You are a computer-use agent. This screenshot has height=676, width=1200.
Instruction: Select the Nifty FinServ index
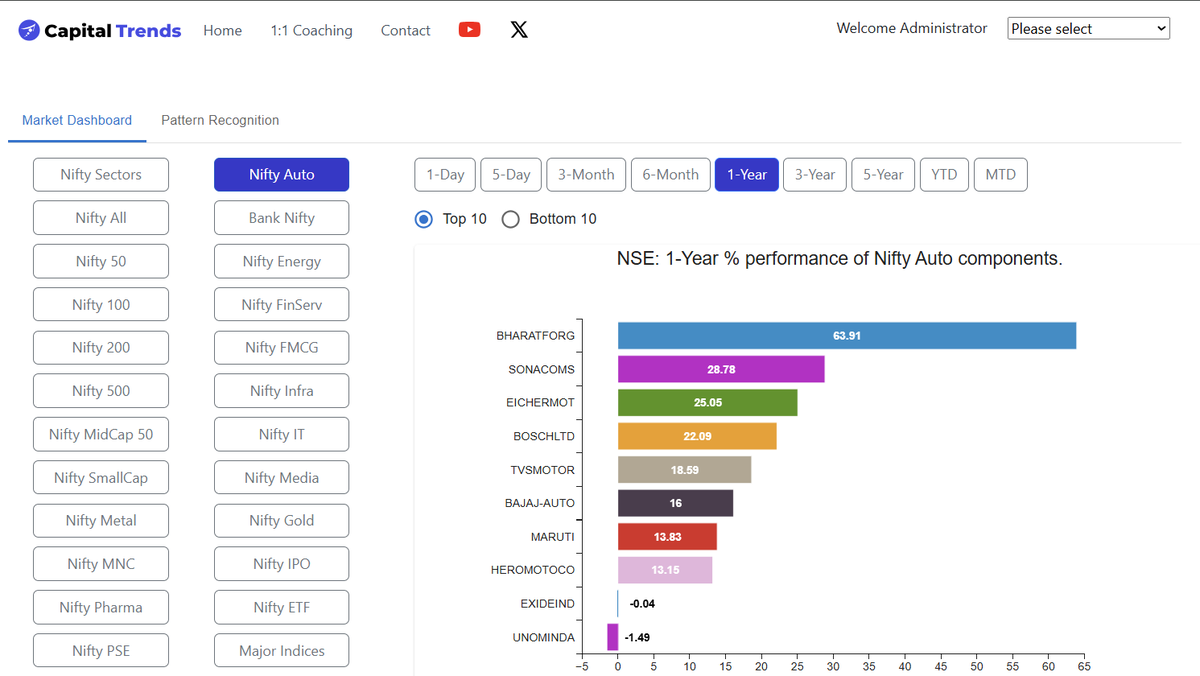[281, 304]
